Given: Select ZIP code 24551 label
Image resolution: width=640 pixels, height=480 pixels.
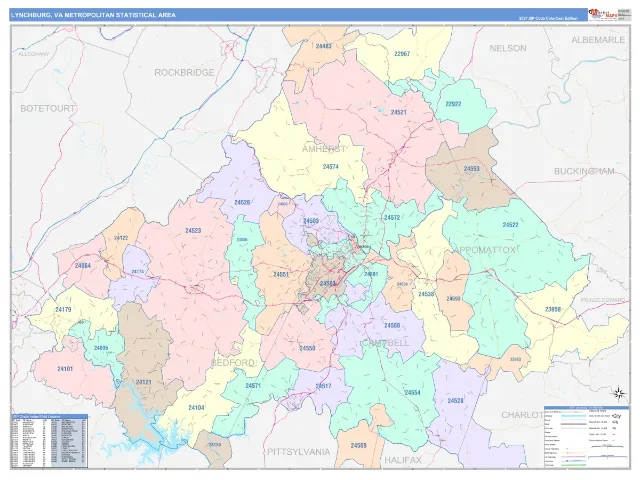Looking at the screenshot, I should (281, 275).
